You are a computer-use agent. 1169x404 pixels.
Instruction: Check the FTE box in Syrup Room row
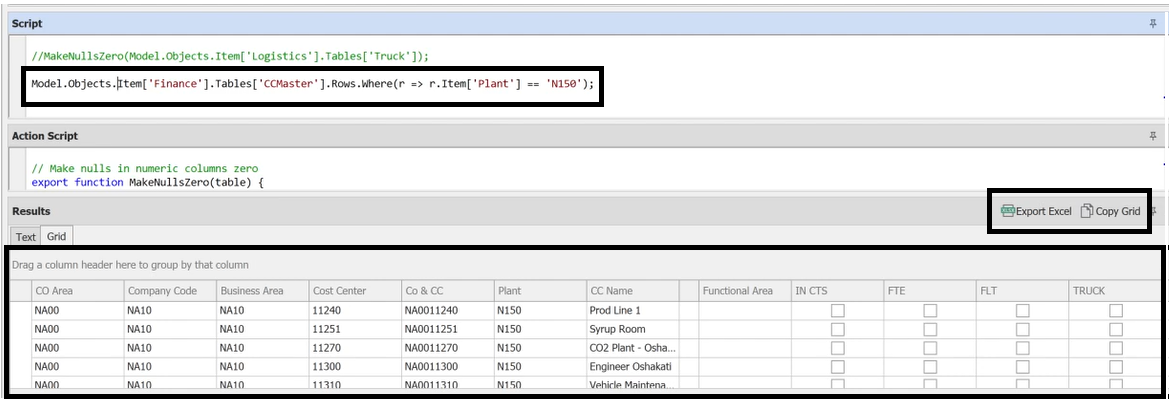click(x=929, y=329)
